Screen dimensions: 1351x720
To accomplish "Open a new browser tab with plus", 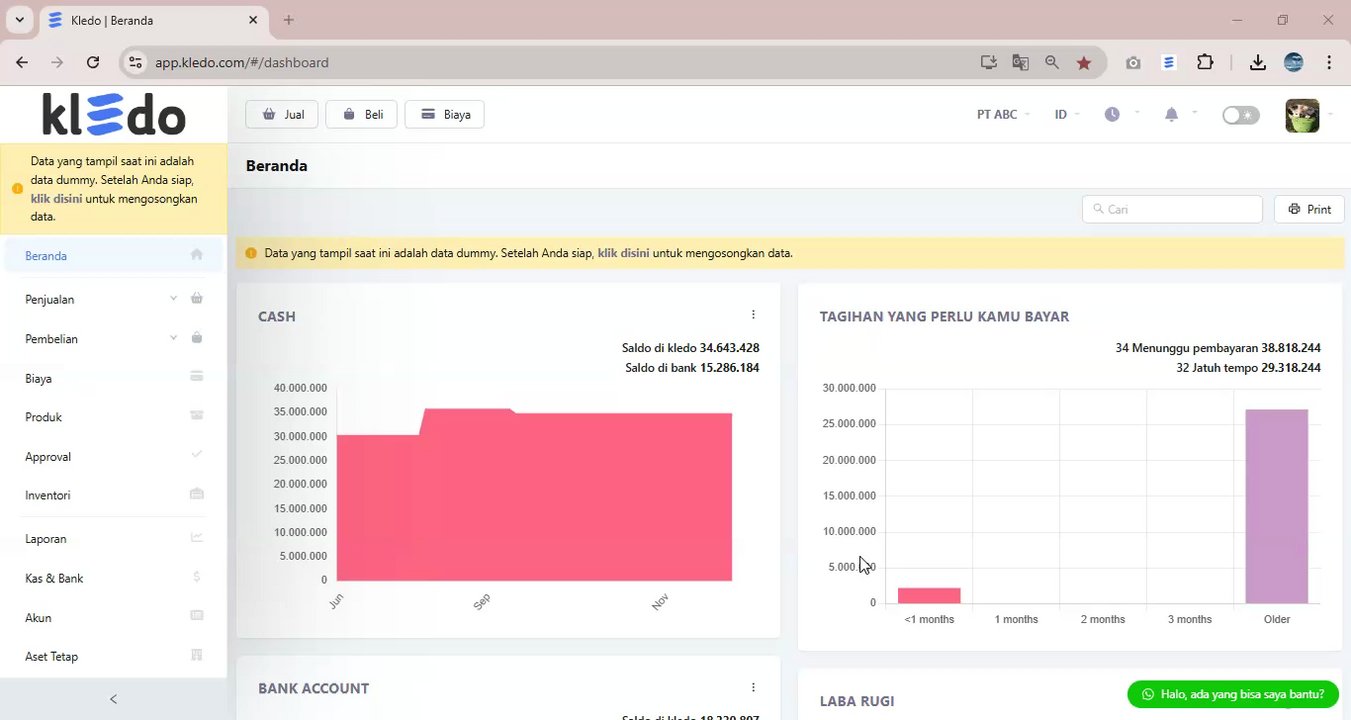I will point(289,20).
